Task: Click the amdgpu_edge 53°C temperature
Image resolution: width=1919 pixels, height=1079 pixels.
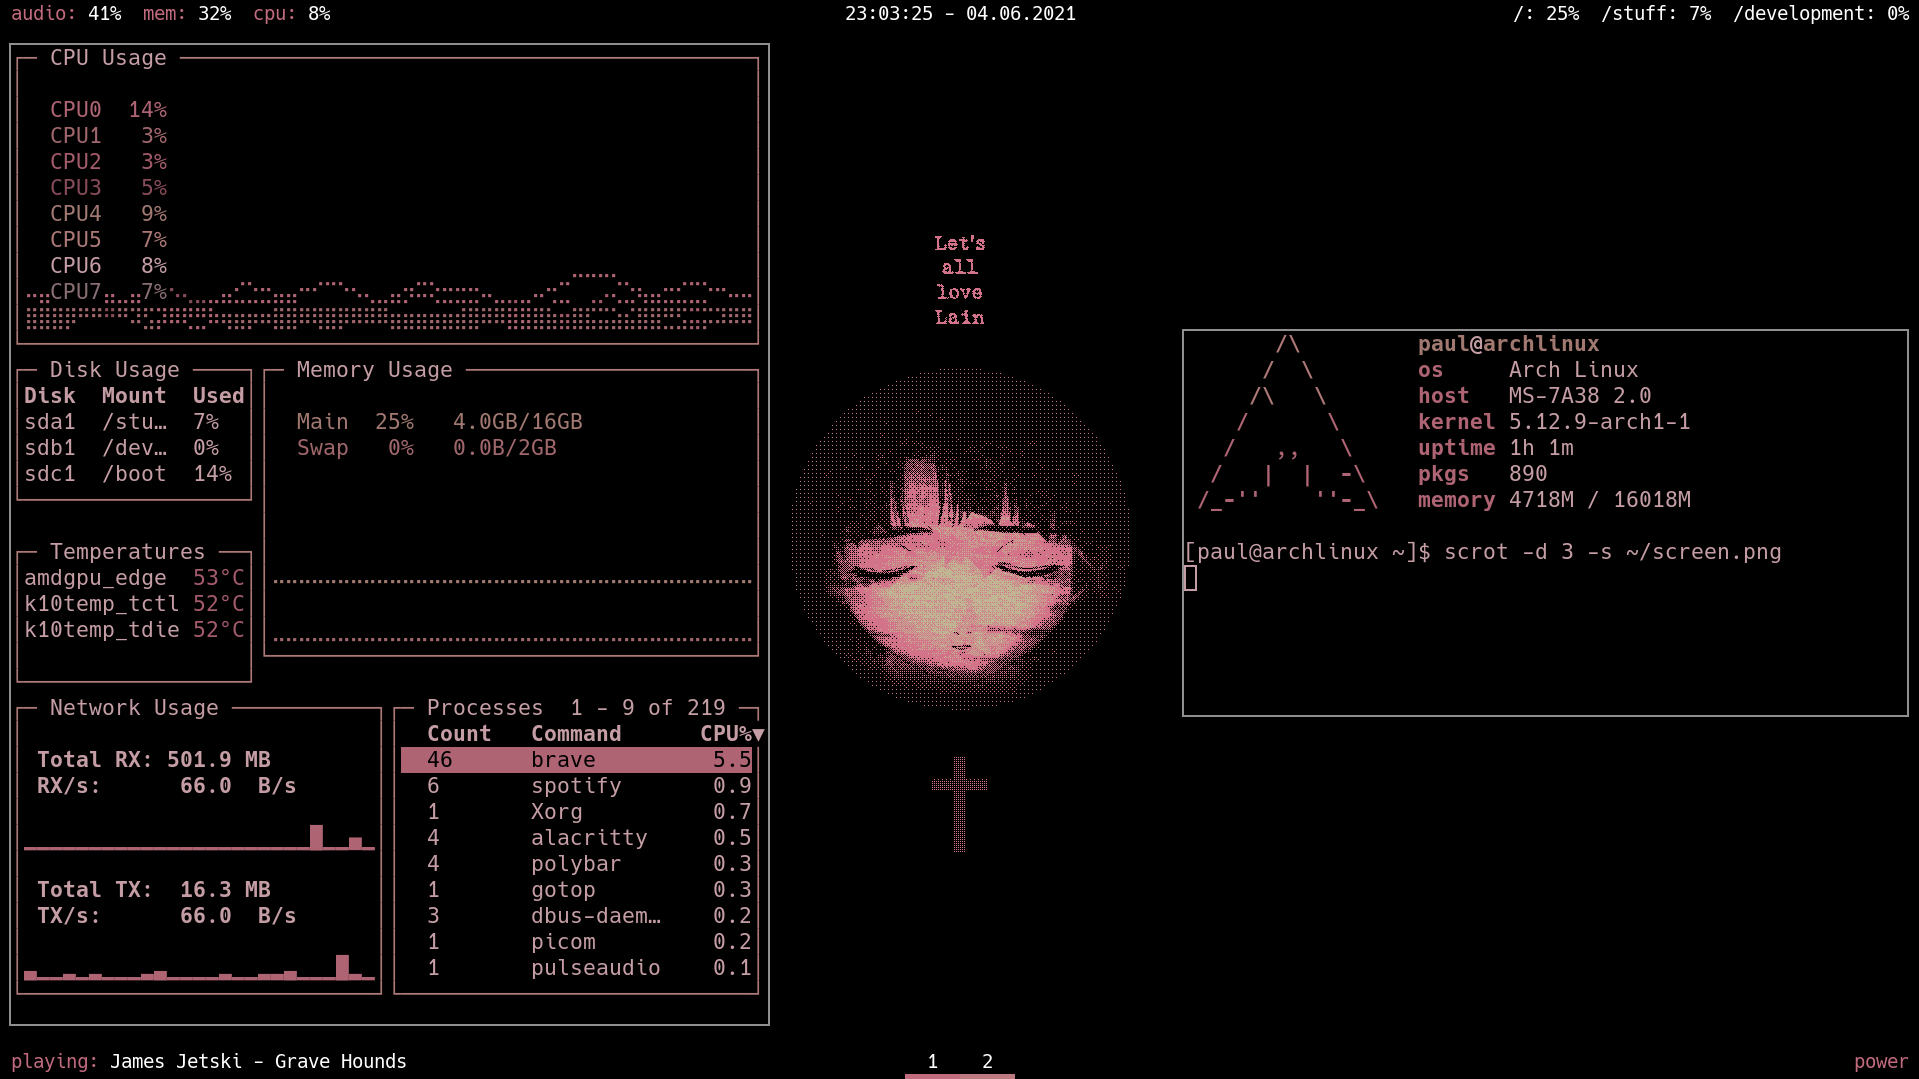Action: [x=134, y=578]
